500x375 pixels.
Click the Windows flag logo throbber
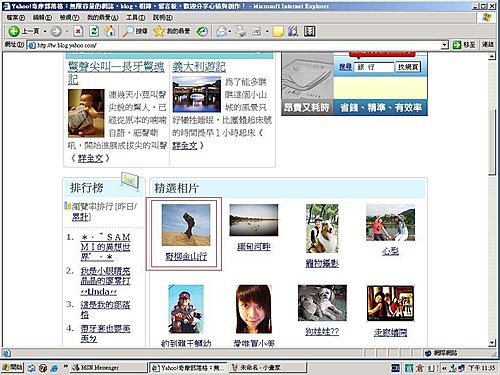(487, 18)
